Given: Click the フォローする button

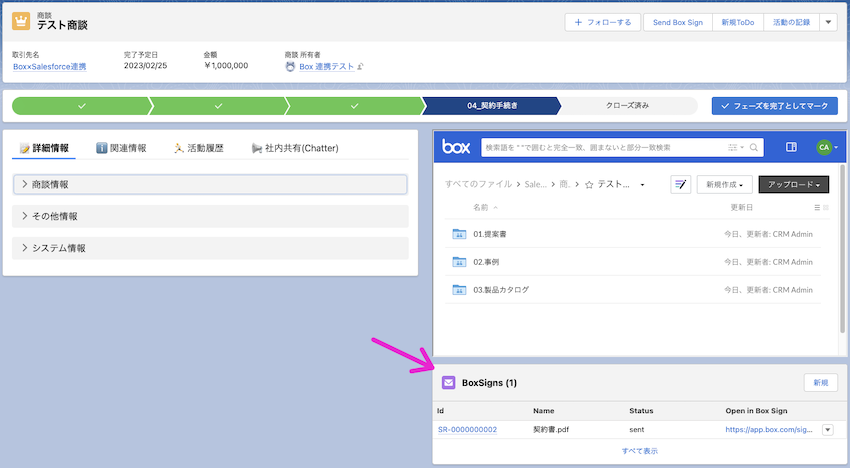Looking at the screenshot, I should click(x=603, y=22).
